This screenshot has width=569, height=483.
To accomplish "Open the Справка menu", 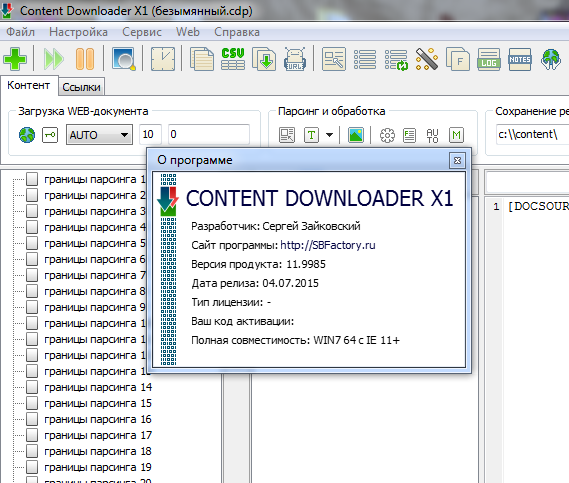I will click(x=237, y=32).
